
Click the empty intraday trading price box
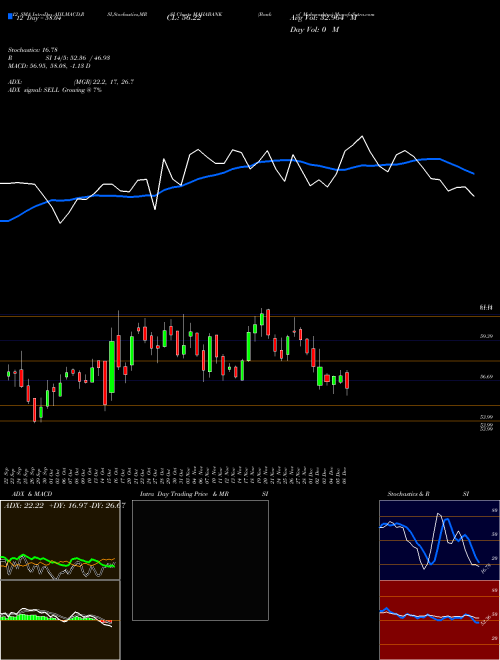pos(200,560)
